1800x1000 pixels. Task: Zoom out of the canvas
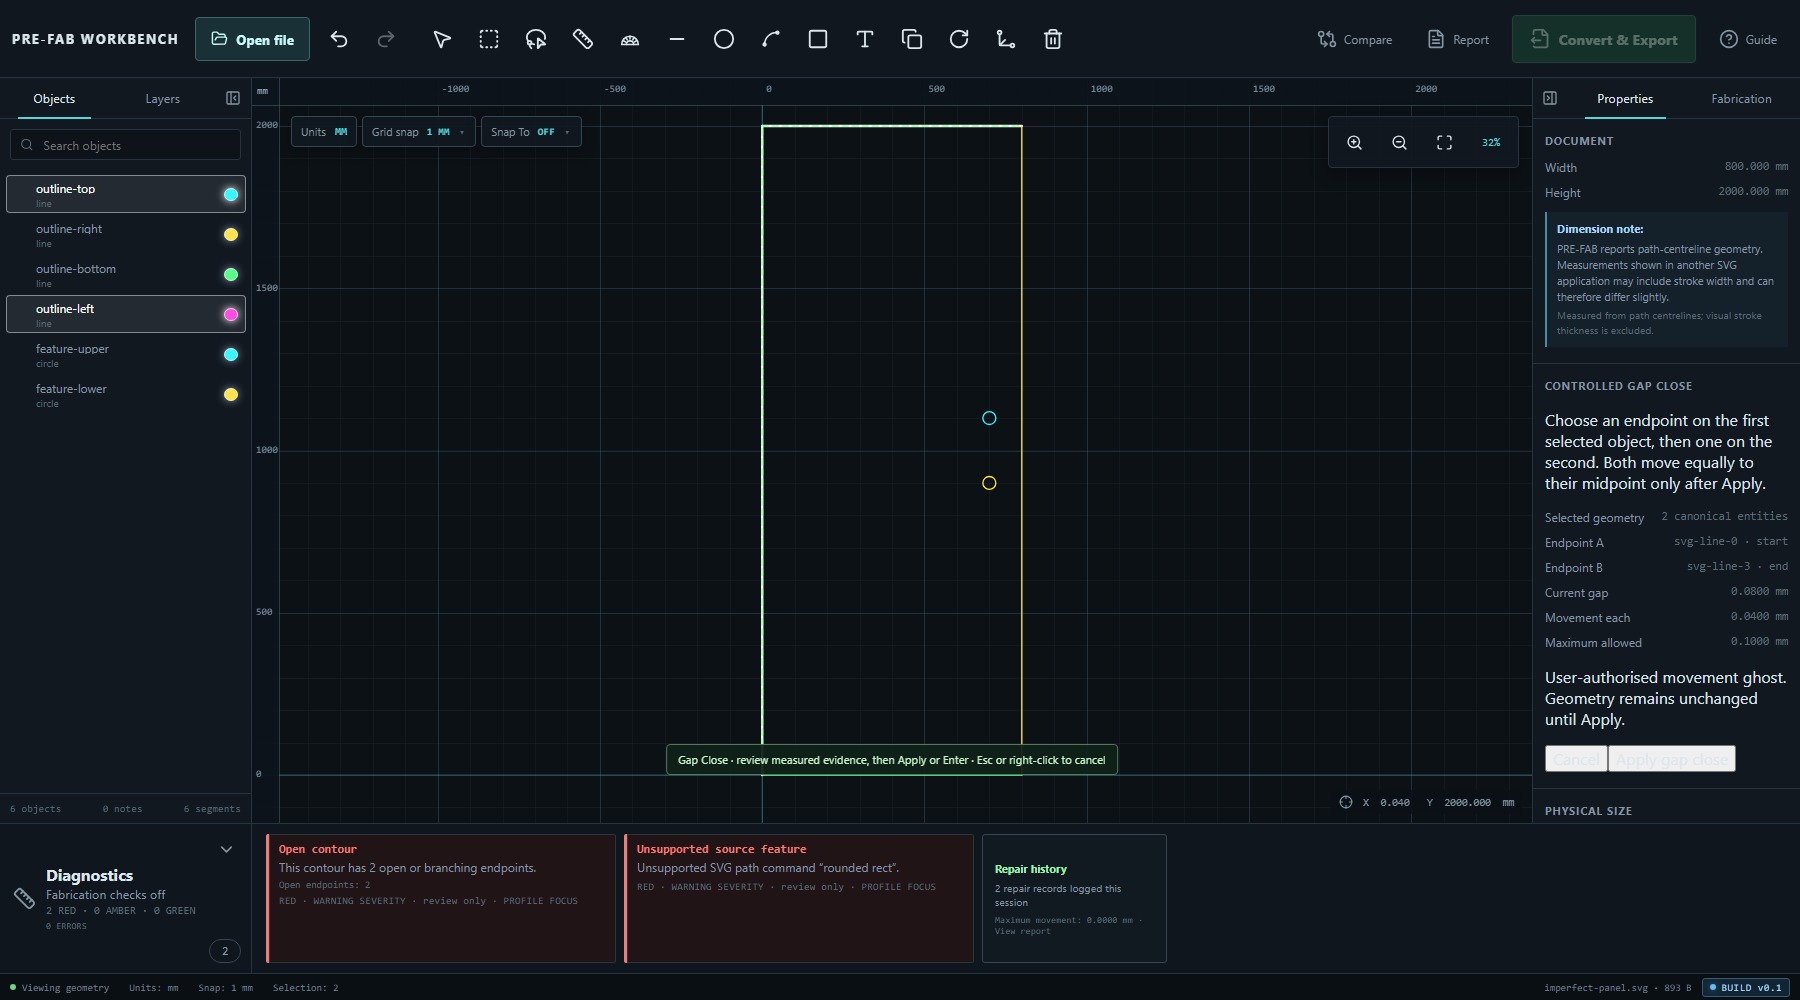point(1400,143)
